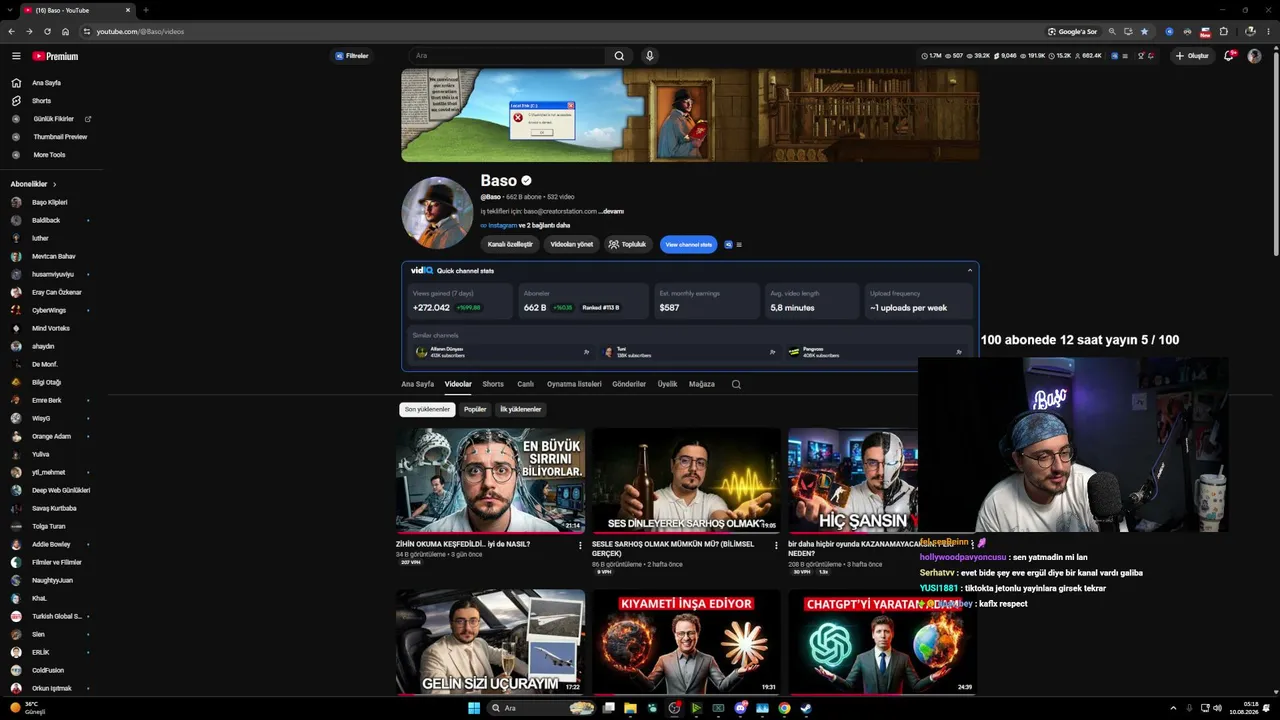This screenshot has height=720, width=1280.
Task: Open the YouTube hamburger guide menu
Action: (16, 56)
